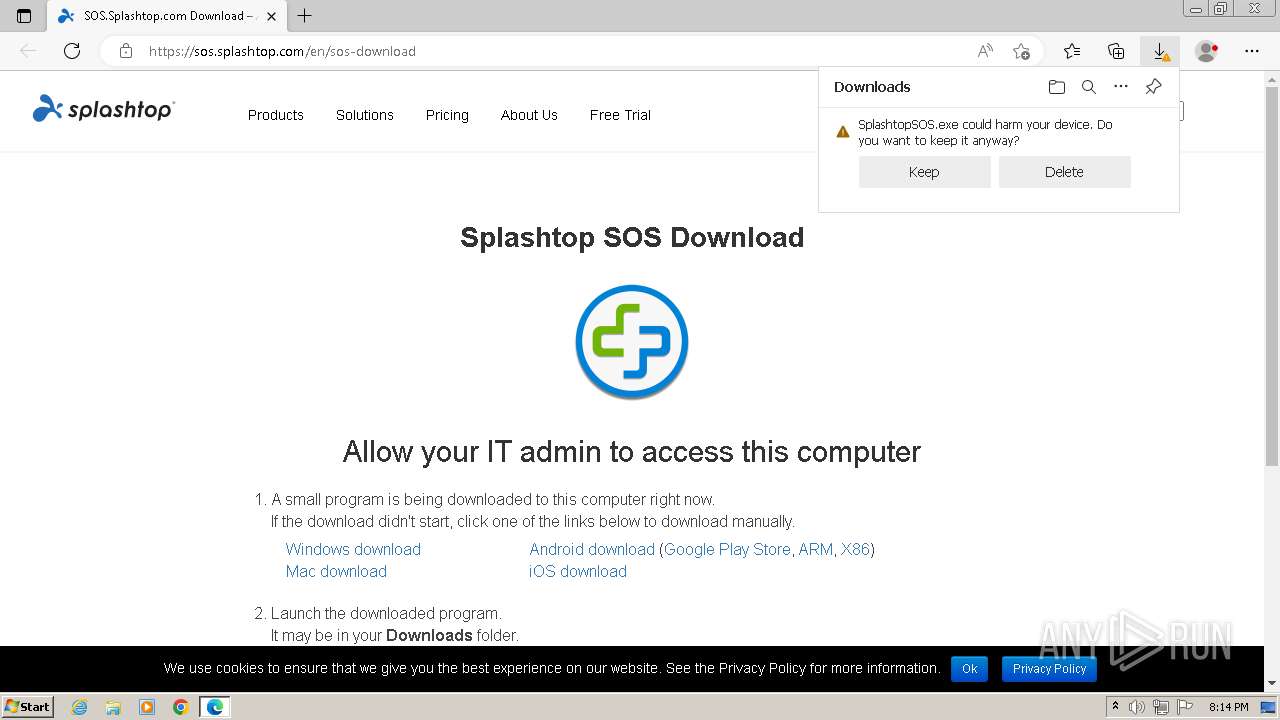1280x720 pixels.
Task: Open the volume tray icon
Action: tap(1136, 707)
